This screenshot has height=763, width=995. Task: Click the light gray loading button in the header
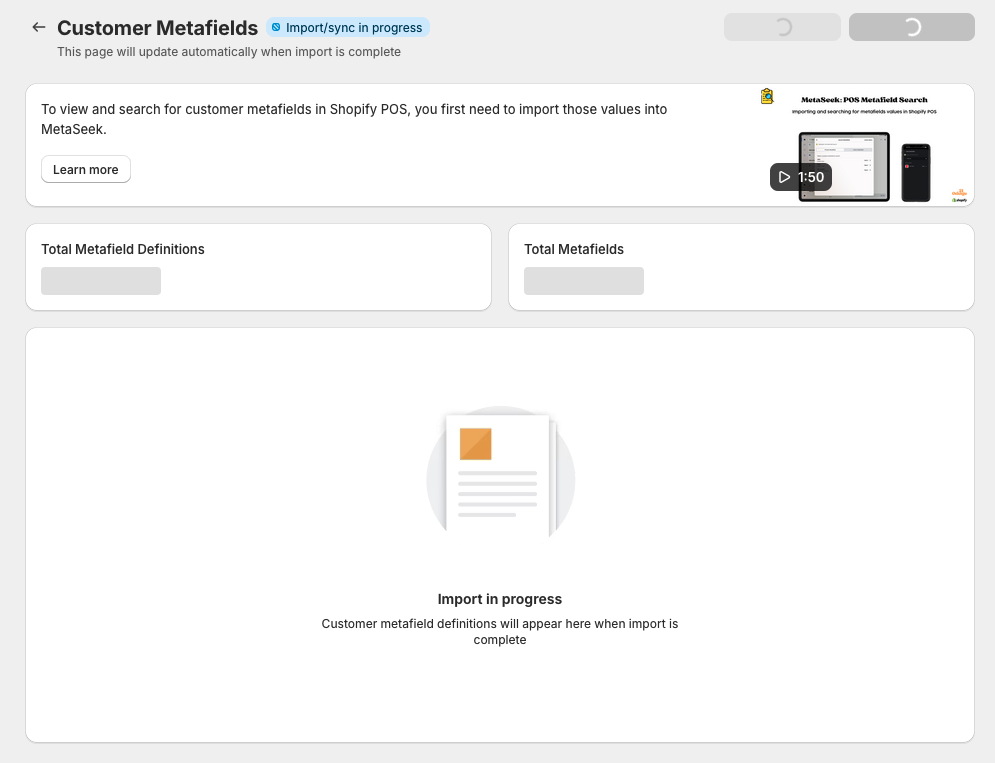[x=782, y=27]
